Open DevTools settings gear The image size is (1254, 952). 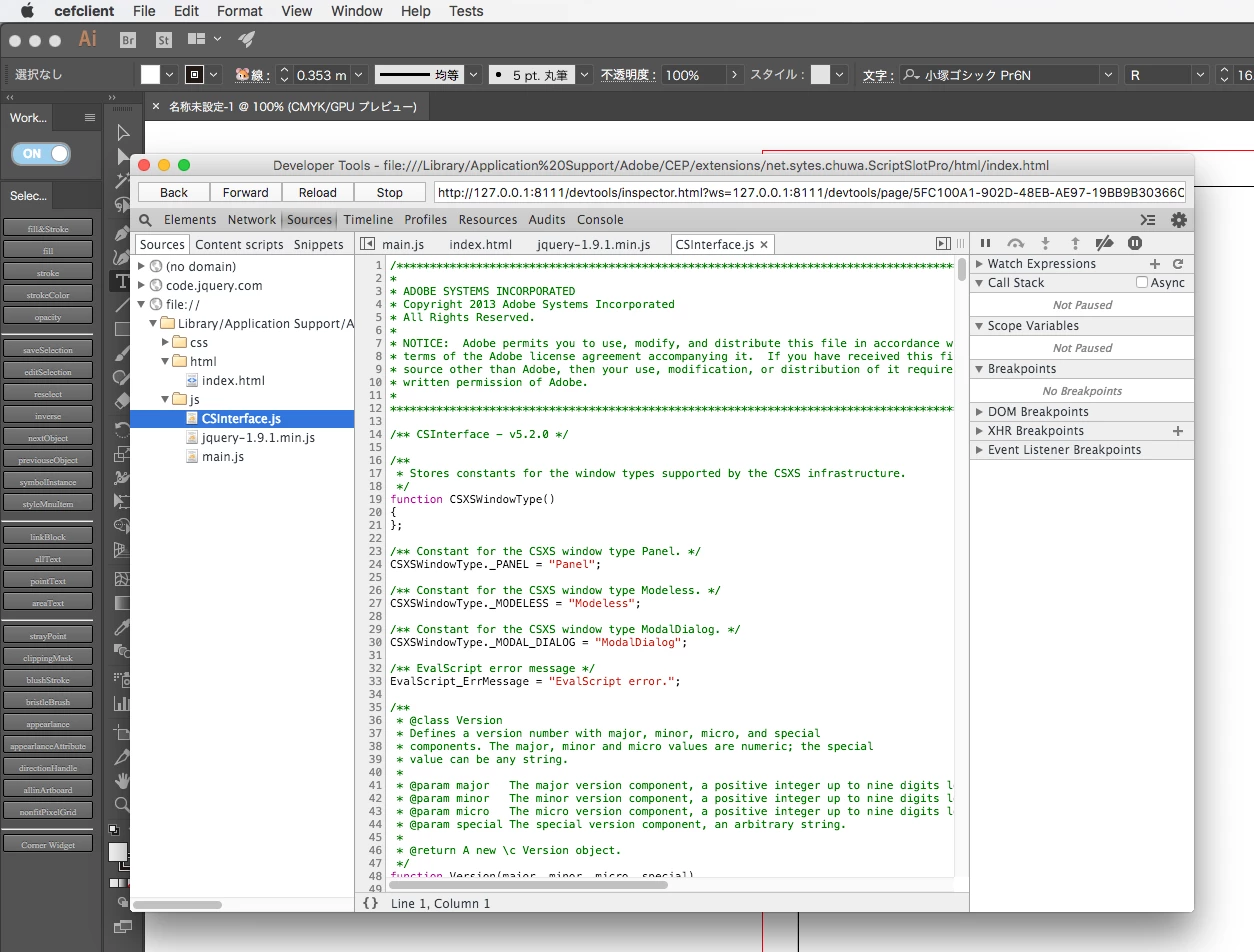[x=1179, y=220]
